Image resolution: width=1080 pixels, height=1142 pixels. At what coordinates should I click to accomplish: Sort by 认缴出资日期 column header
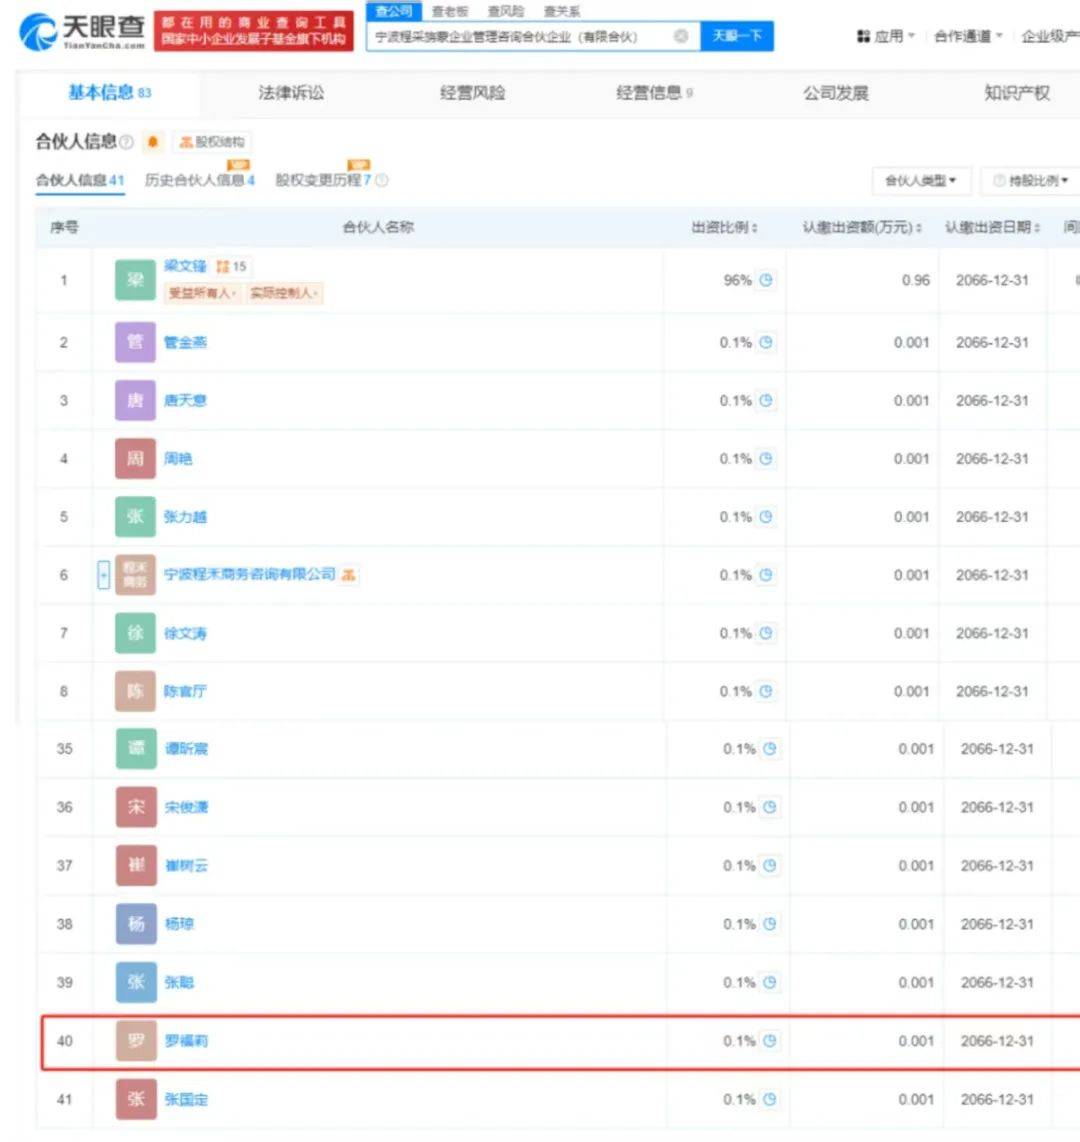tap(992, 228)
